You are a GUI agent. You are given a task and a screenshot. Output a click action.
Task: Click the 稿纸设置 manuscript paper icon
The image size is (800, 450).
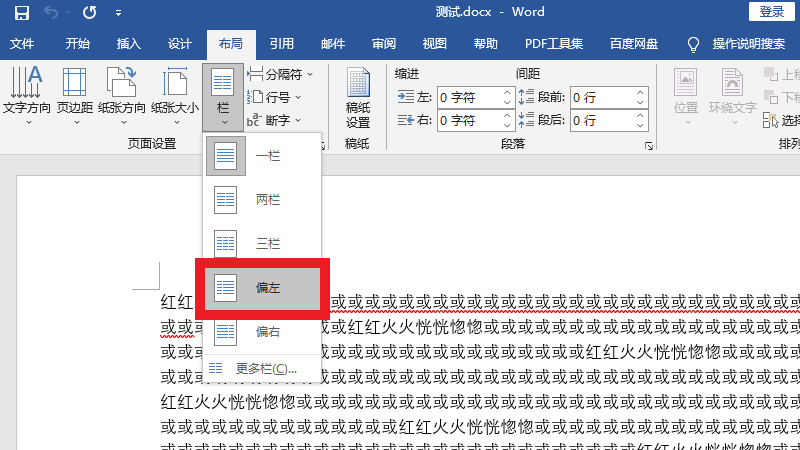tap(357, 98)
